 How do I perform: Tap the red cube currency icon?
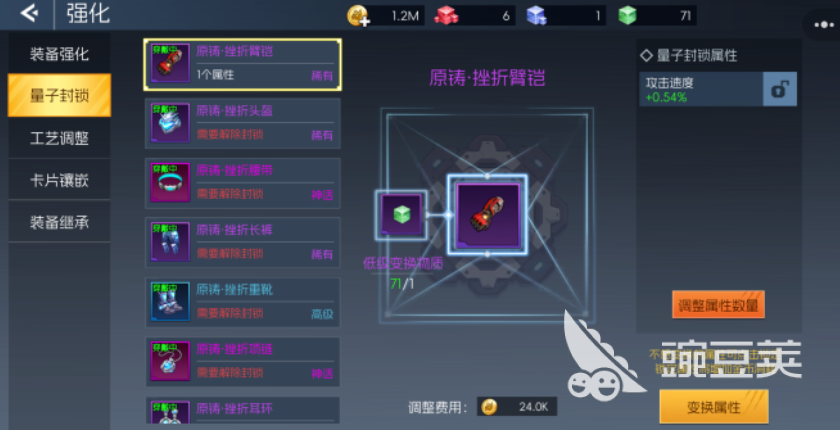click(446, 16)
